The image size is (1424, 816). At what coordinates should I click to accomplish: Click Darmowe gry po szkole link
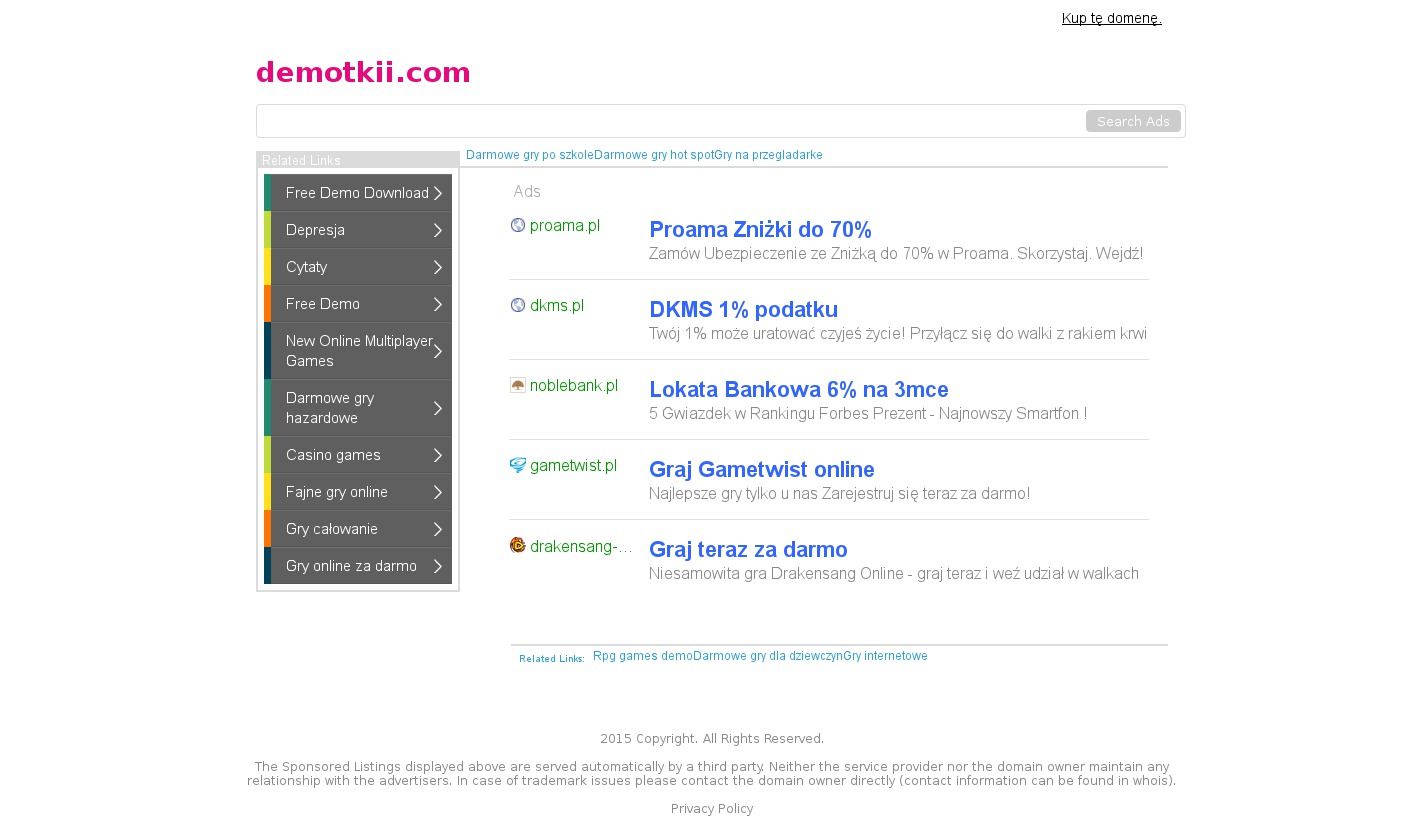pyautogui.click(x=530, y=155)
